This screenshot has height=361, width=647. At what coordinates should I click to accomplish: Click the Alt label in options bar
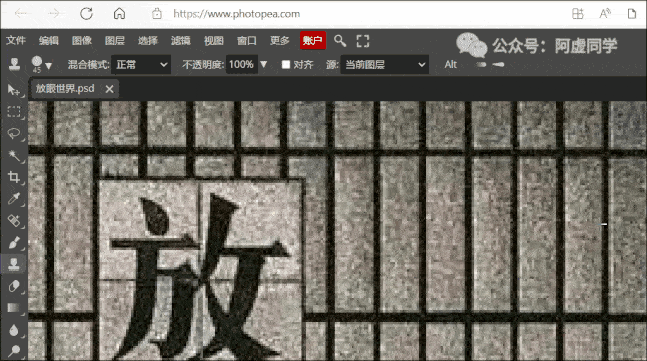[x=451, y=64]
